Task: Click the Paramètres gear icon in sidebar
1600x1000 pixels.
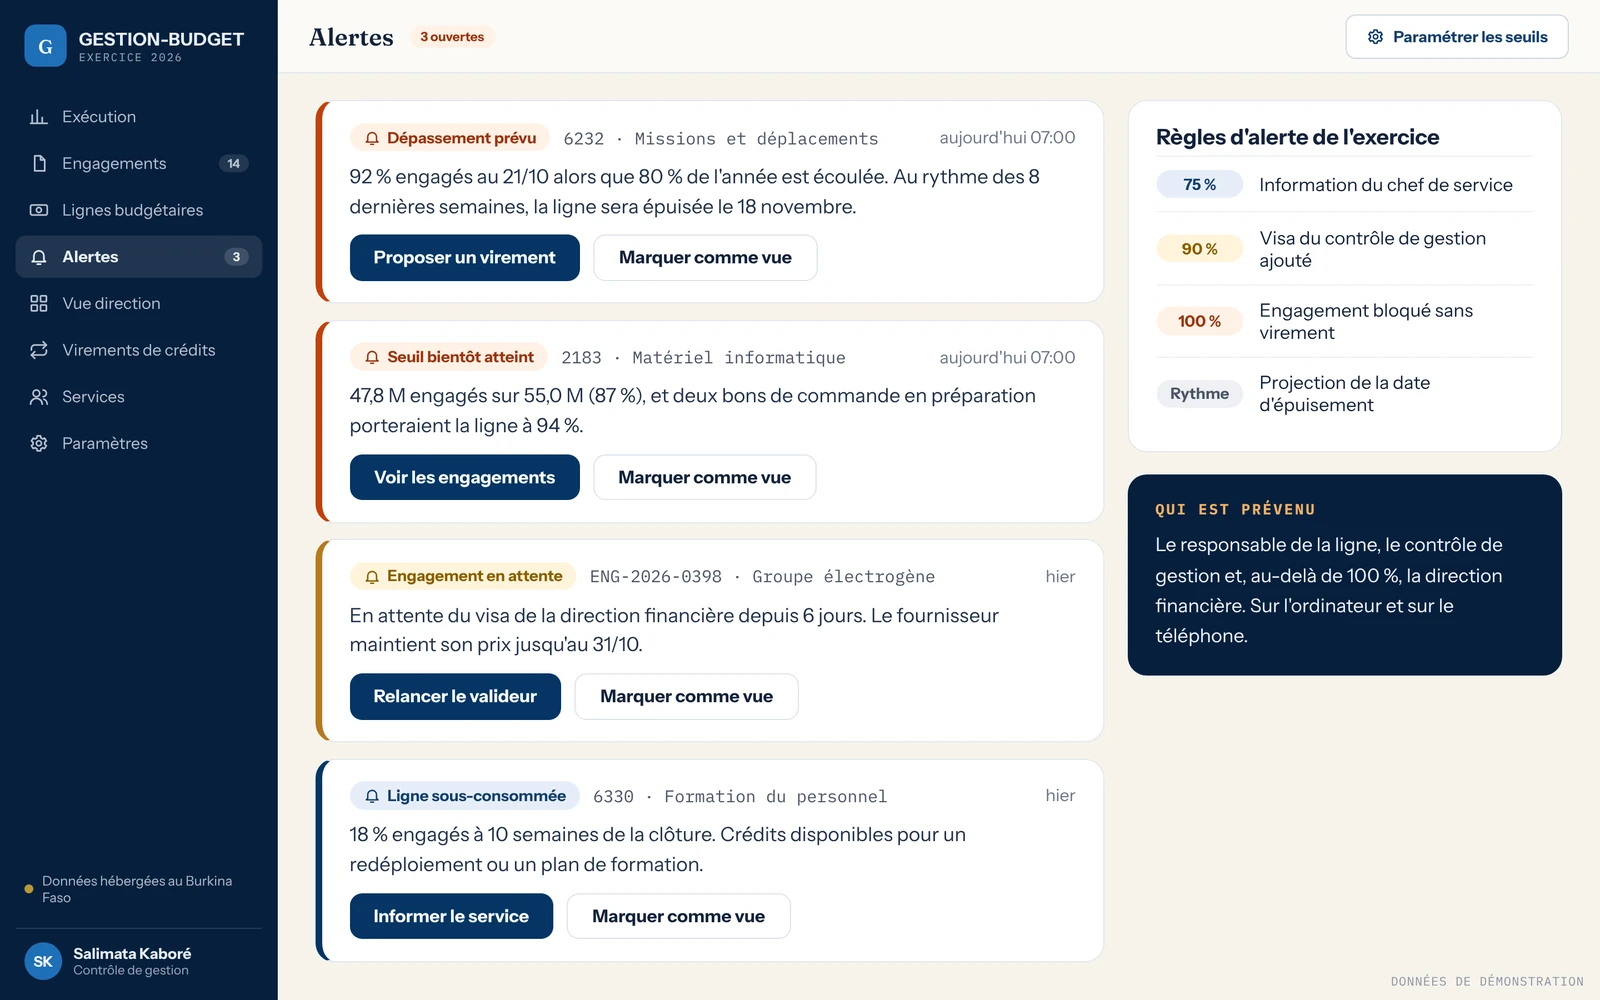Action: pyautogui.click(x=39, y=443)
